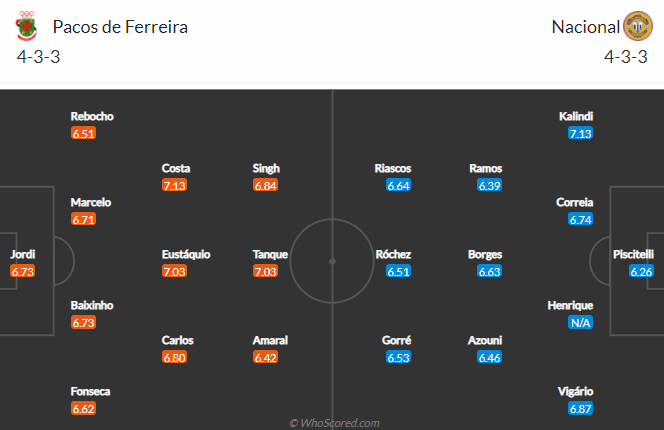Select Vigário's 6.87 rating badge
664x430 pixels.
tap(580, 409)
